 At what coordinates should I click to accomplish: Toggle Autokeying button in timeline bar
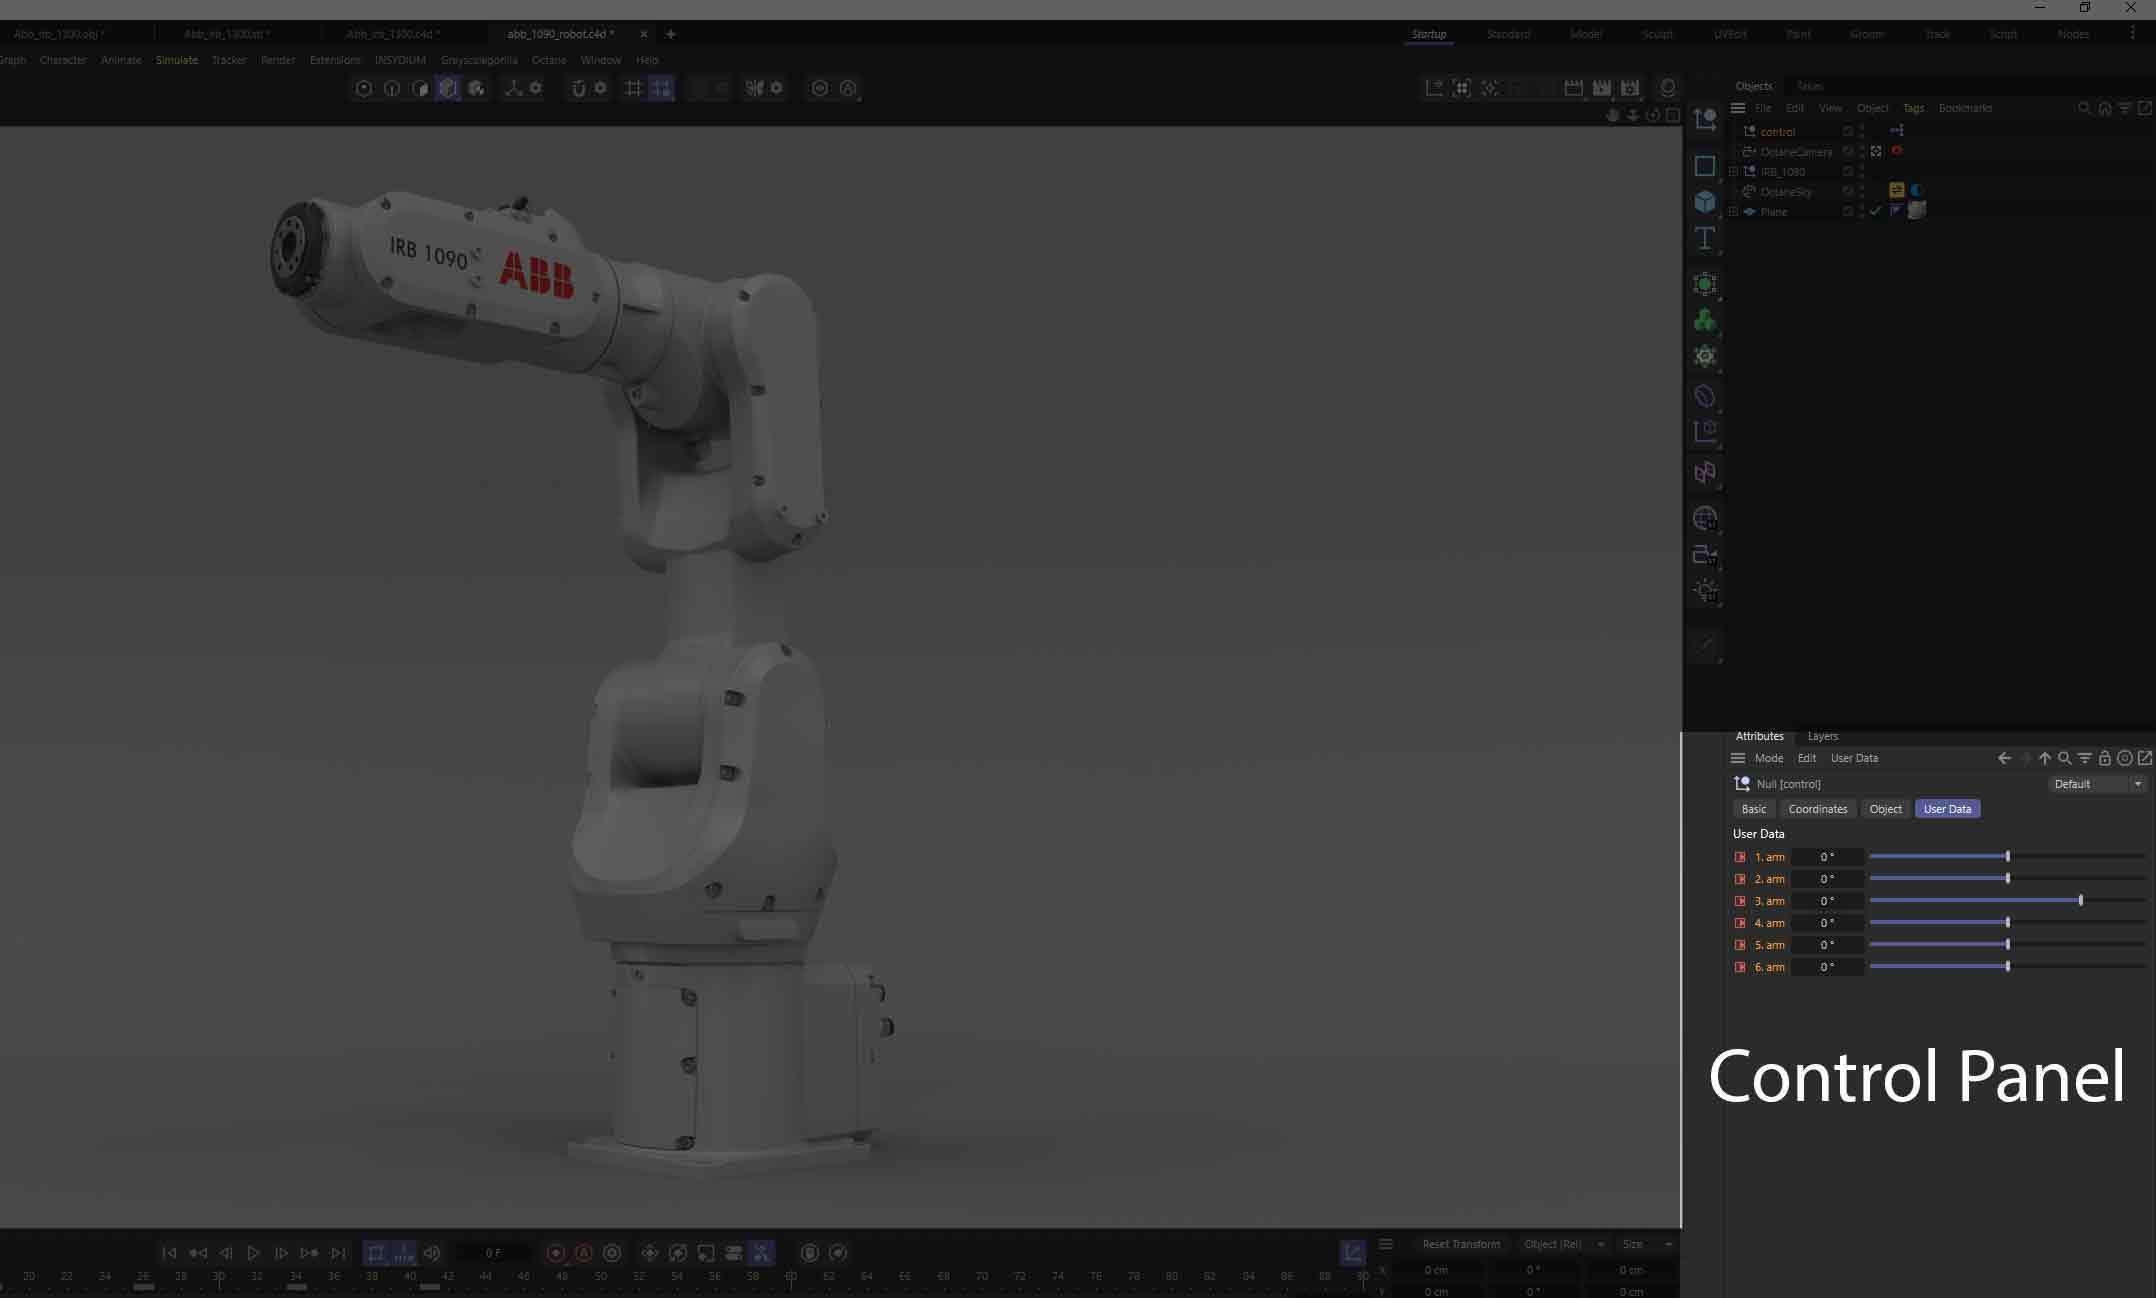click(584, 1253)
